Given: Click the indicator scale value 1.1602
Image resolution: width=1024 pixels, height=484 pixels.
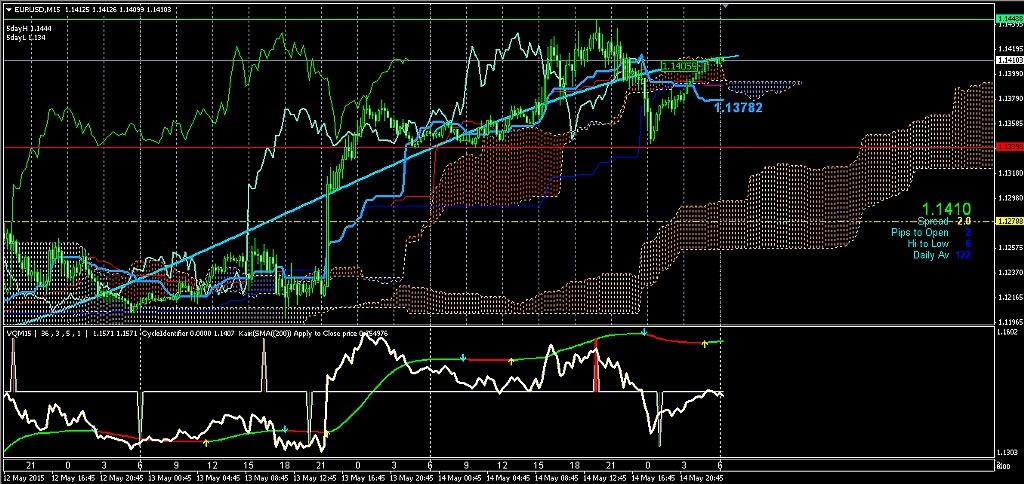Looking at the screenshot, I should click(x=1008, y=332).
